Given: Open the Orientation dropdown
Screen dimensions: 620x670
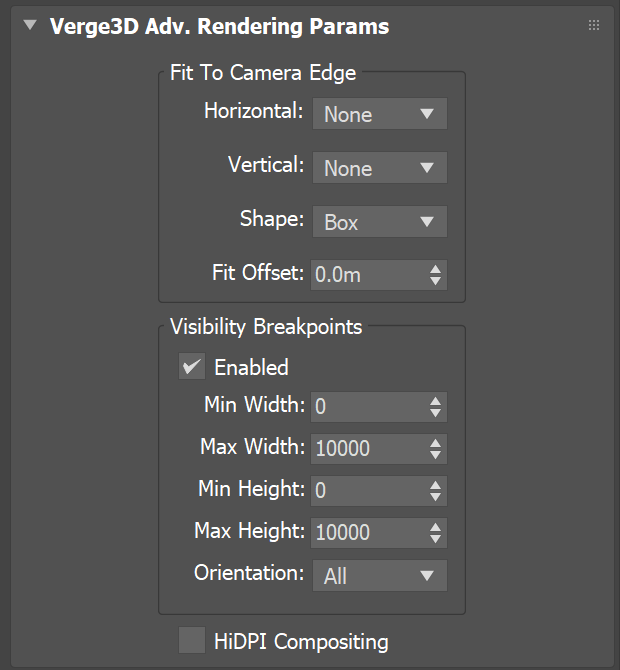Looking at the screenshot, I should click(x=380, y=576).
